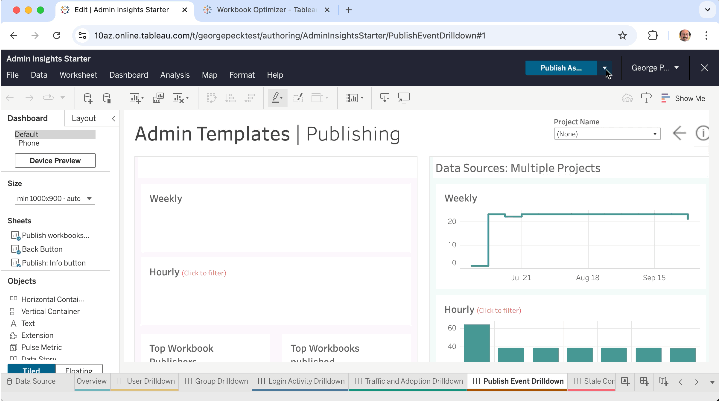Select the Tiled layout toggle
The height and width of the screenshot is (402, 720).
(x=32, y=369)
